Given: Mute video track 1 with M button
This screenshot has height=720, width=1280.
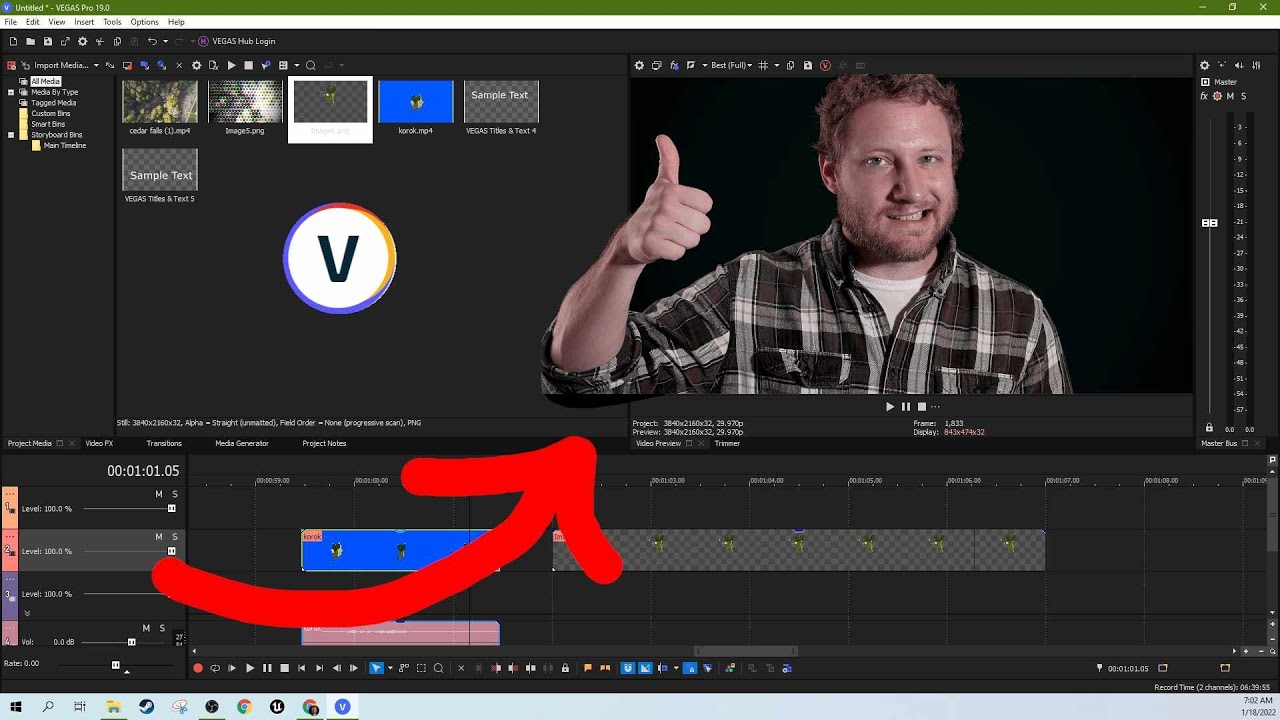Looking at the screenshot, I should click(158, 494).
